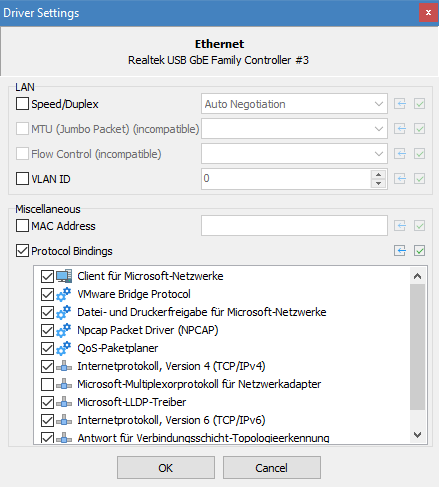Screen dimensions: 439x487
Task: Click the green apply checkmark for Protocol Bindings
Action: [419, 251]
